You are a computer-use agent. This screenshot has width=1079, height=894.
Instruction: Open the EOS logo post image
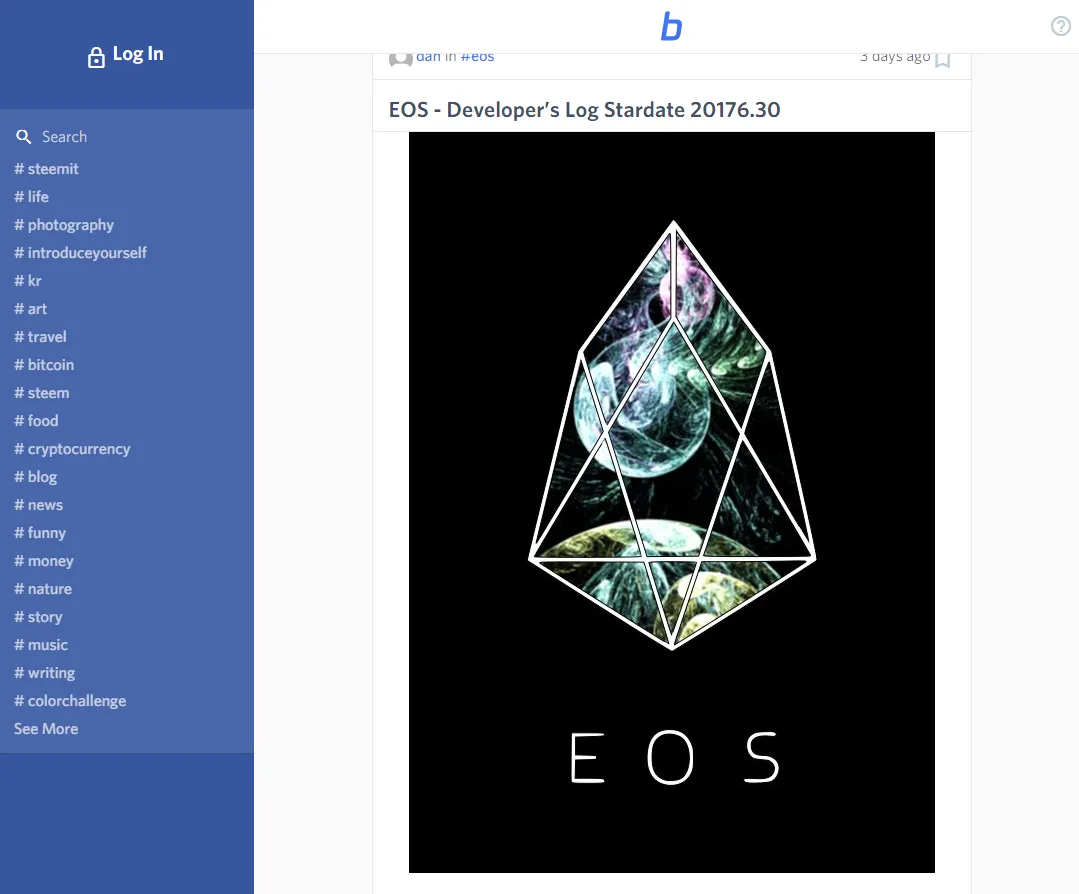tap(672, 502)
